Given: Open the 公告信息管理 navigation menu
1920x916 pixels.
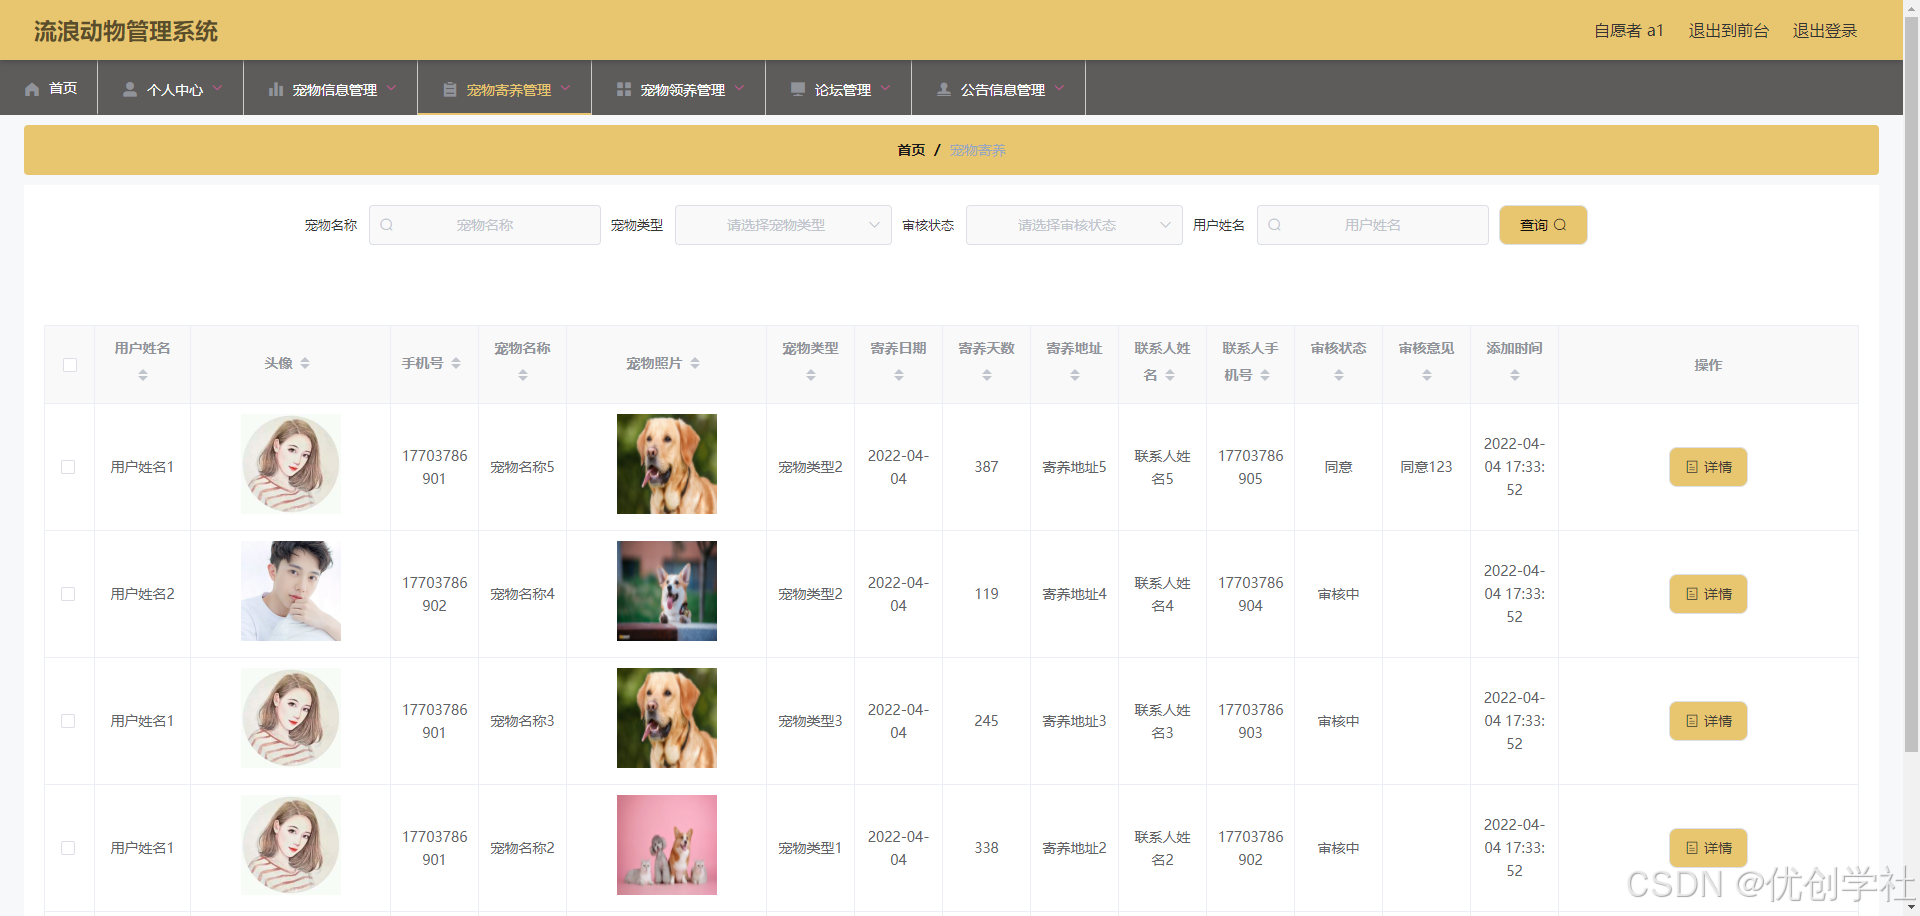Looking at the screenshot, I should point(999,88).
